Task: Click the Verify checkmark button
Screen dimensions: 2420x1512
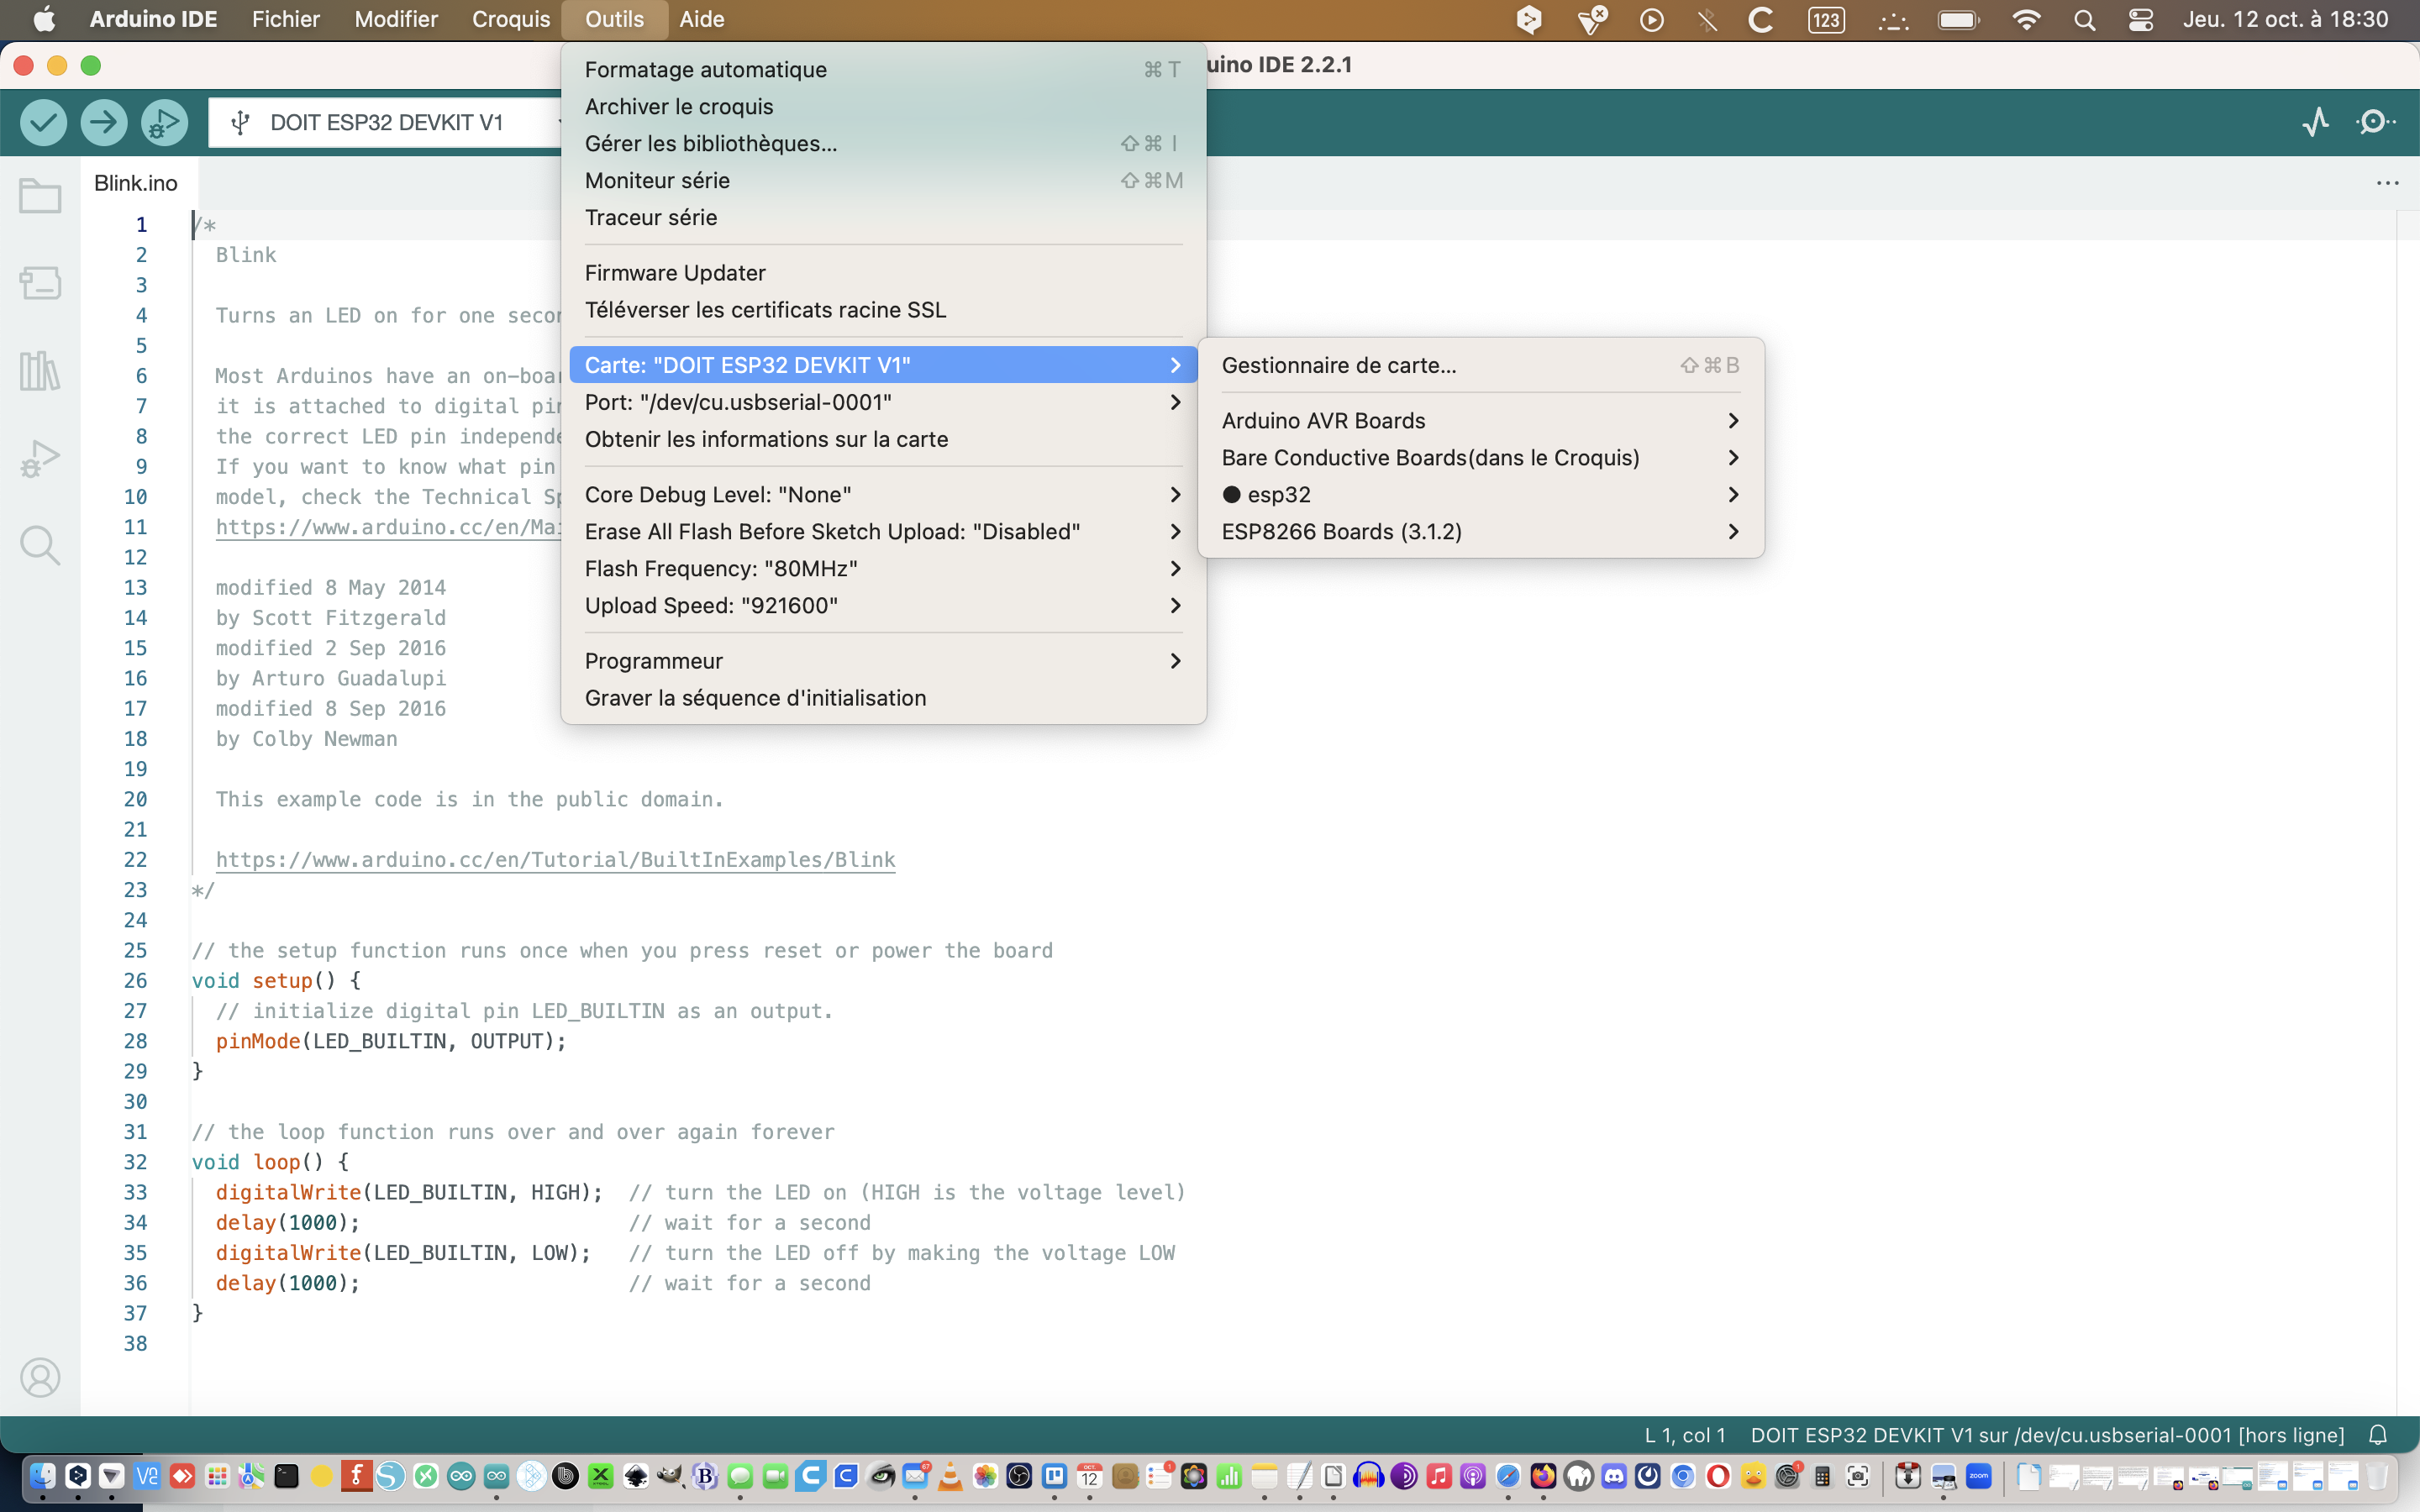Action: [43, 122]
